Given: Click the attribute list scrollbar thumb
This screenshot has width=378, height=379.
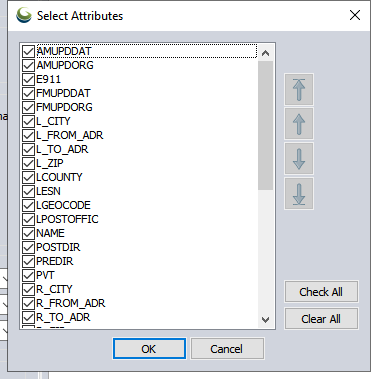Looking at the screenshot, I should [x=266, y=125].
